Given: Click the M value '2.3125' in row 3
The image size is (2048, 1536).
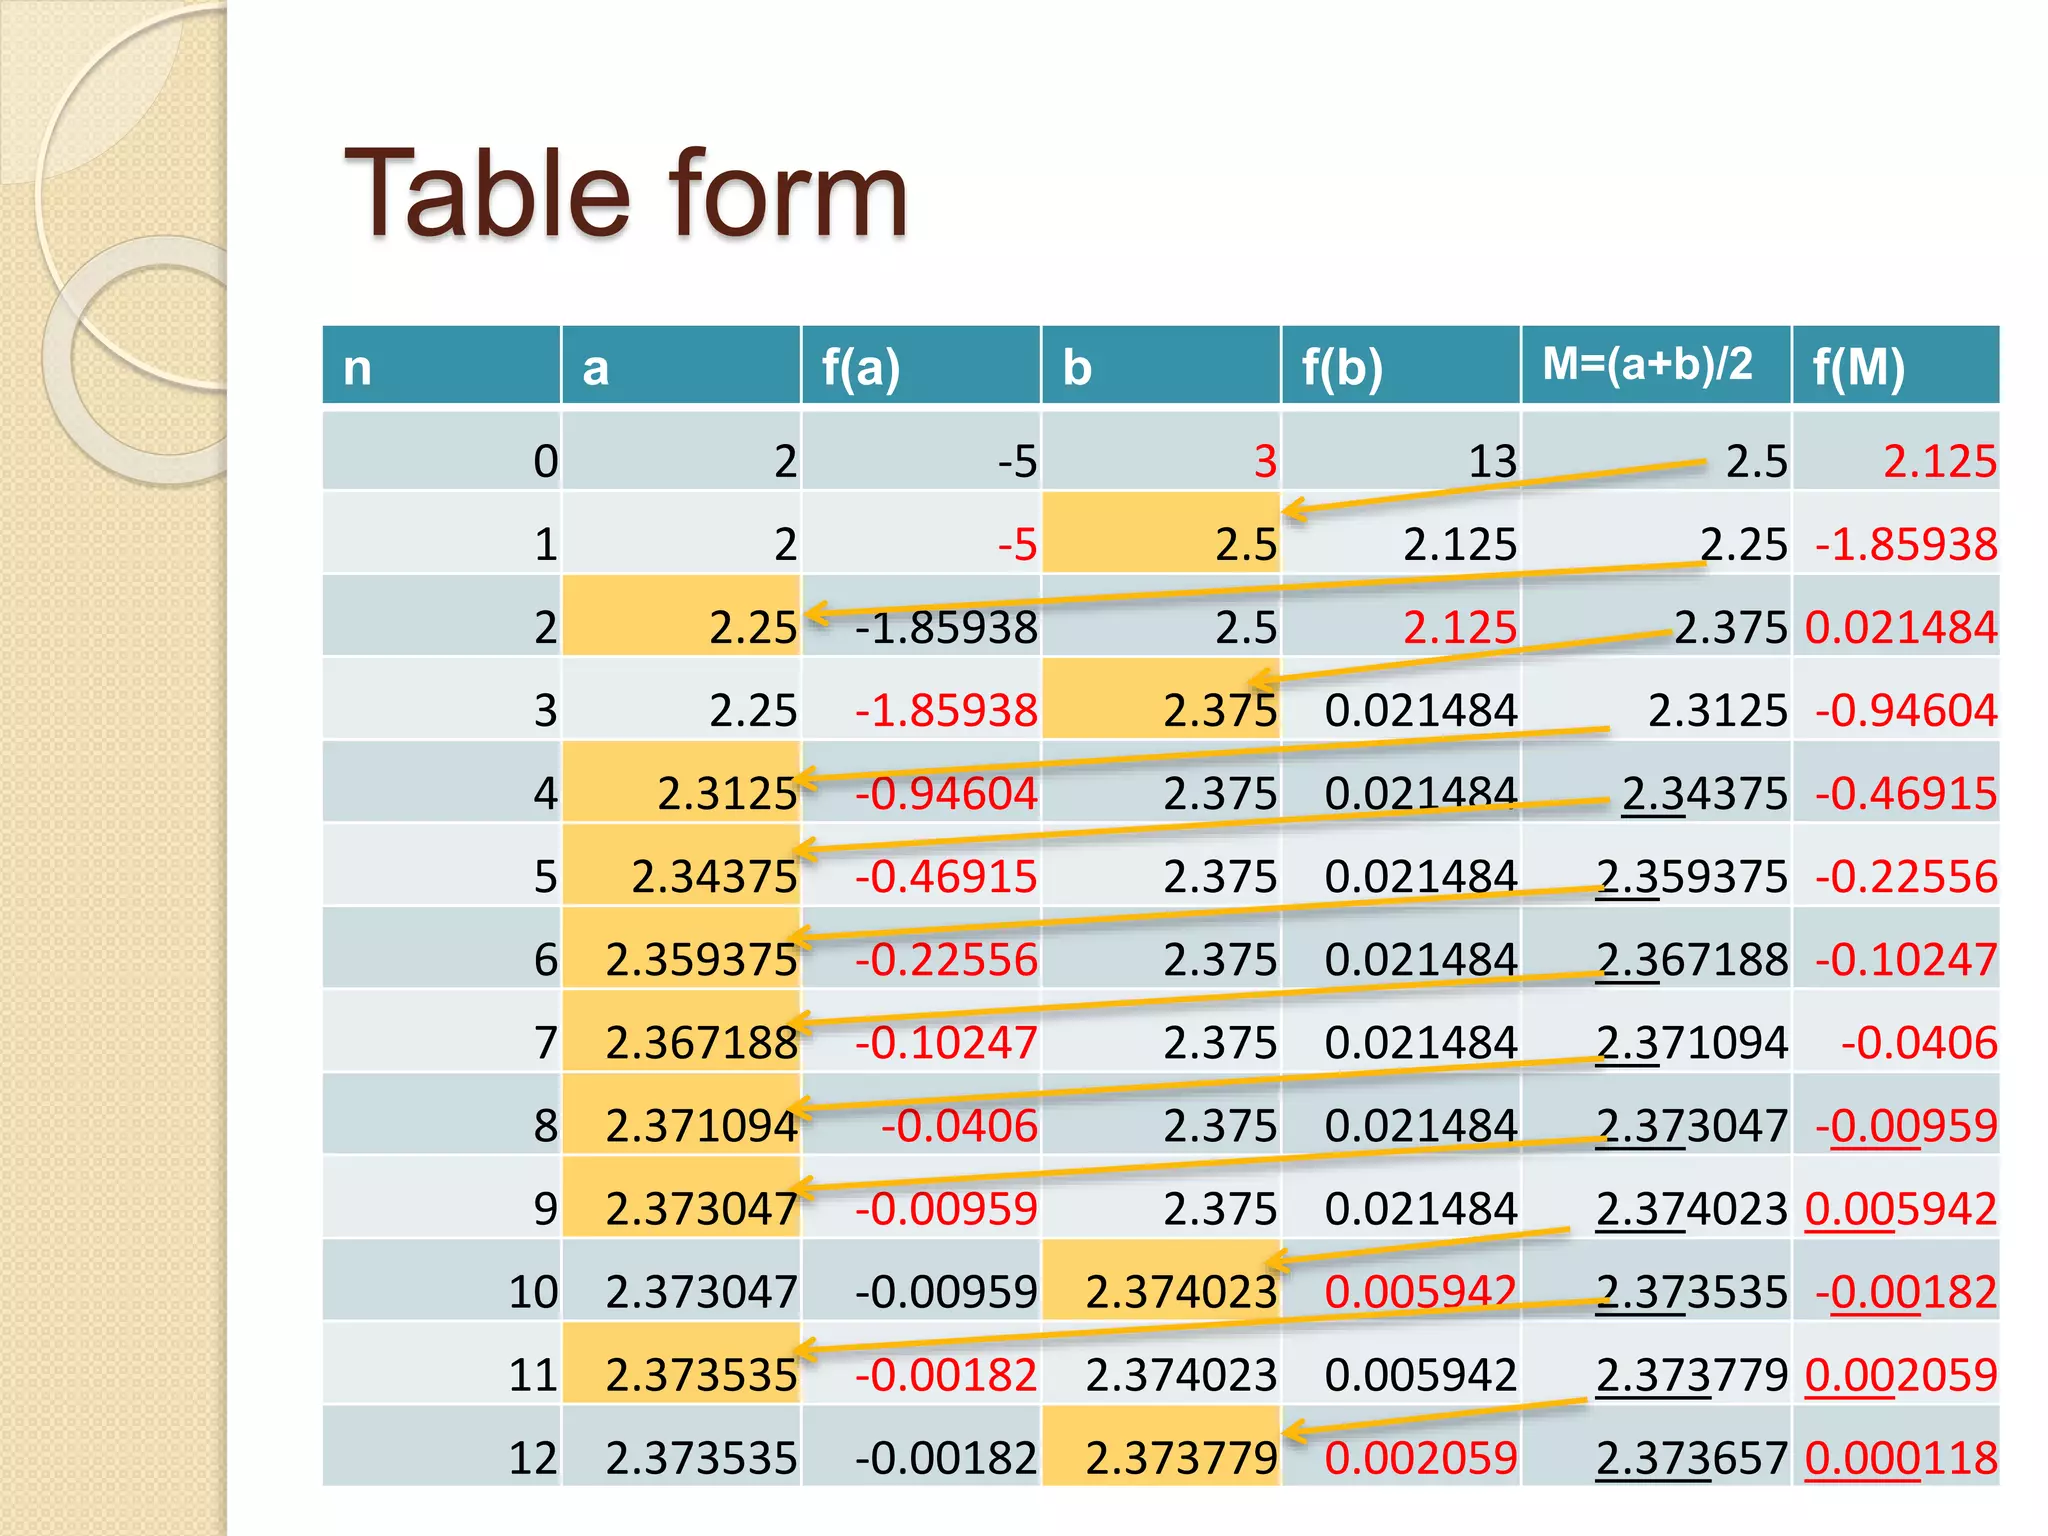Looking at the screenshot, I should coord(1717,710).
